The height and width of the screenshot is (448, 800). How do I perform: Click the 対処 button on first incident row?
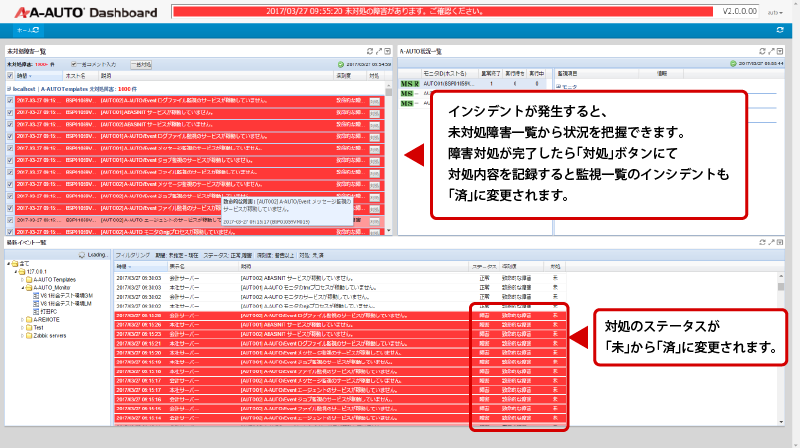click(374, 101)
